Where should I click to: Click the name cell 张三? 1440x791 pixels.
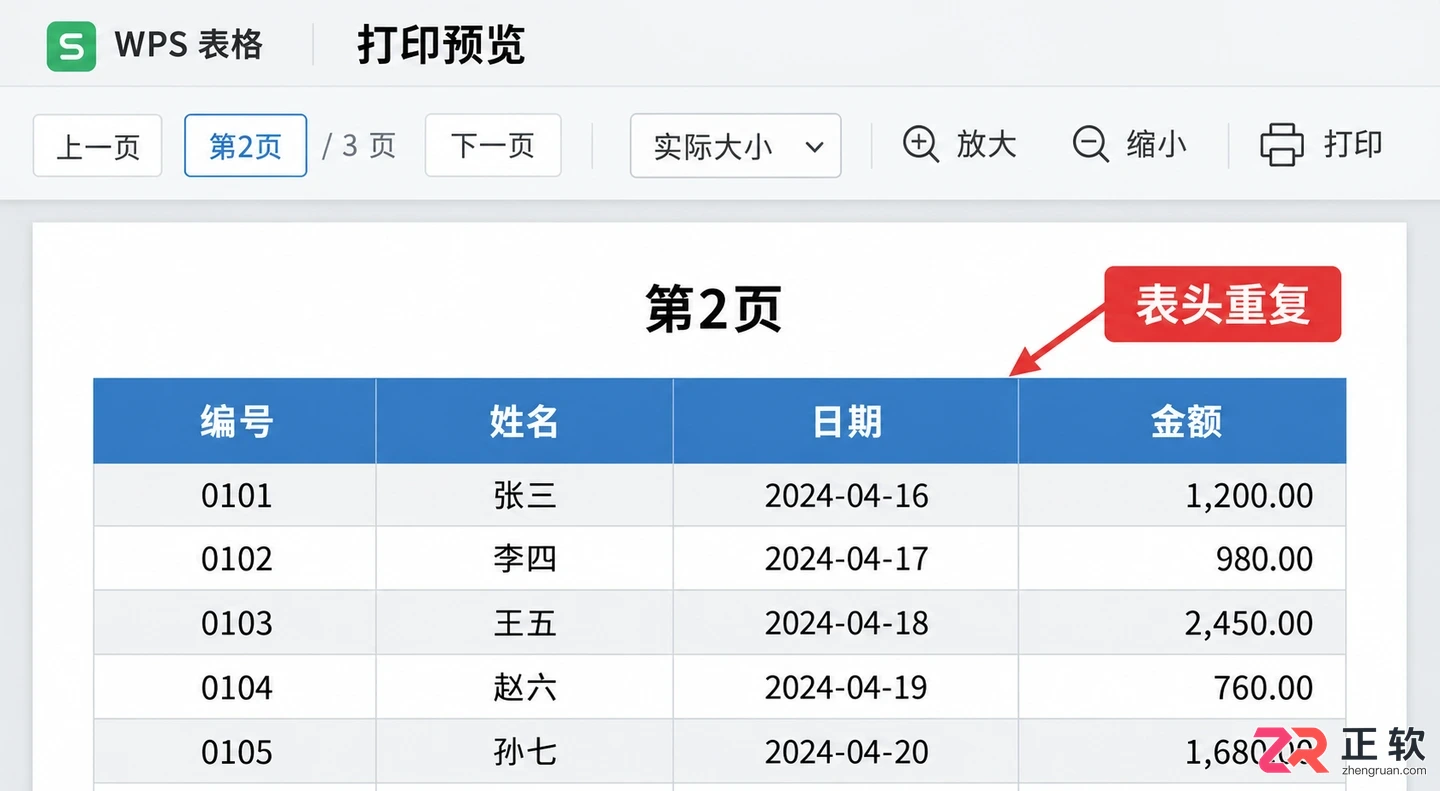524,495
